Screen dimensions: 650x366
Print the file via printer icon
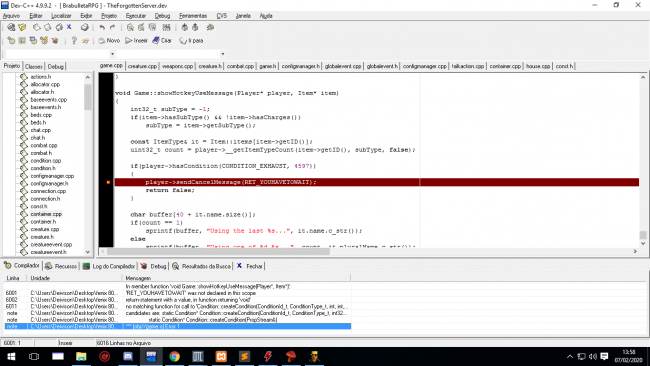coord(85,27)
